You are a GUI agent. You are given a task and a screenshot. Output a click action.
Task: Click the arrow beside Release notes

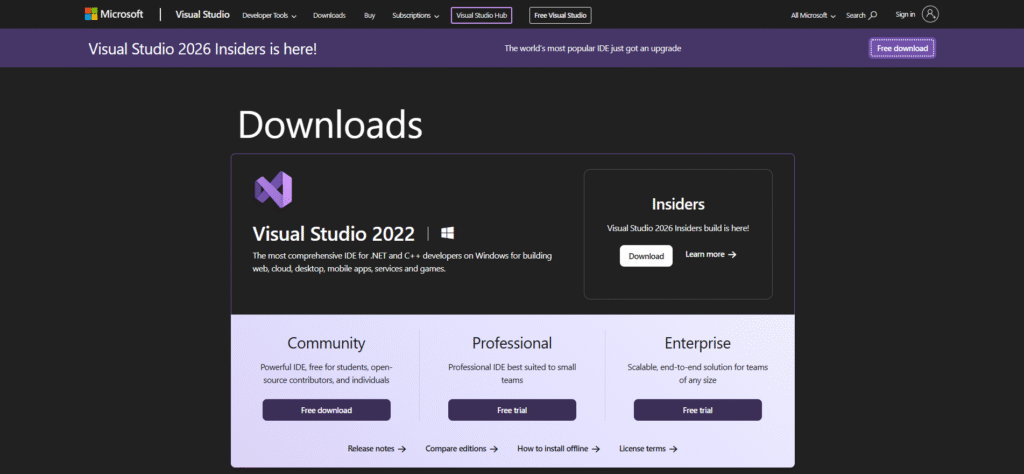[x=402, y=449]
